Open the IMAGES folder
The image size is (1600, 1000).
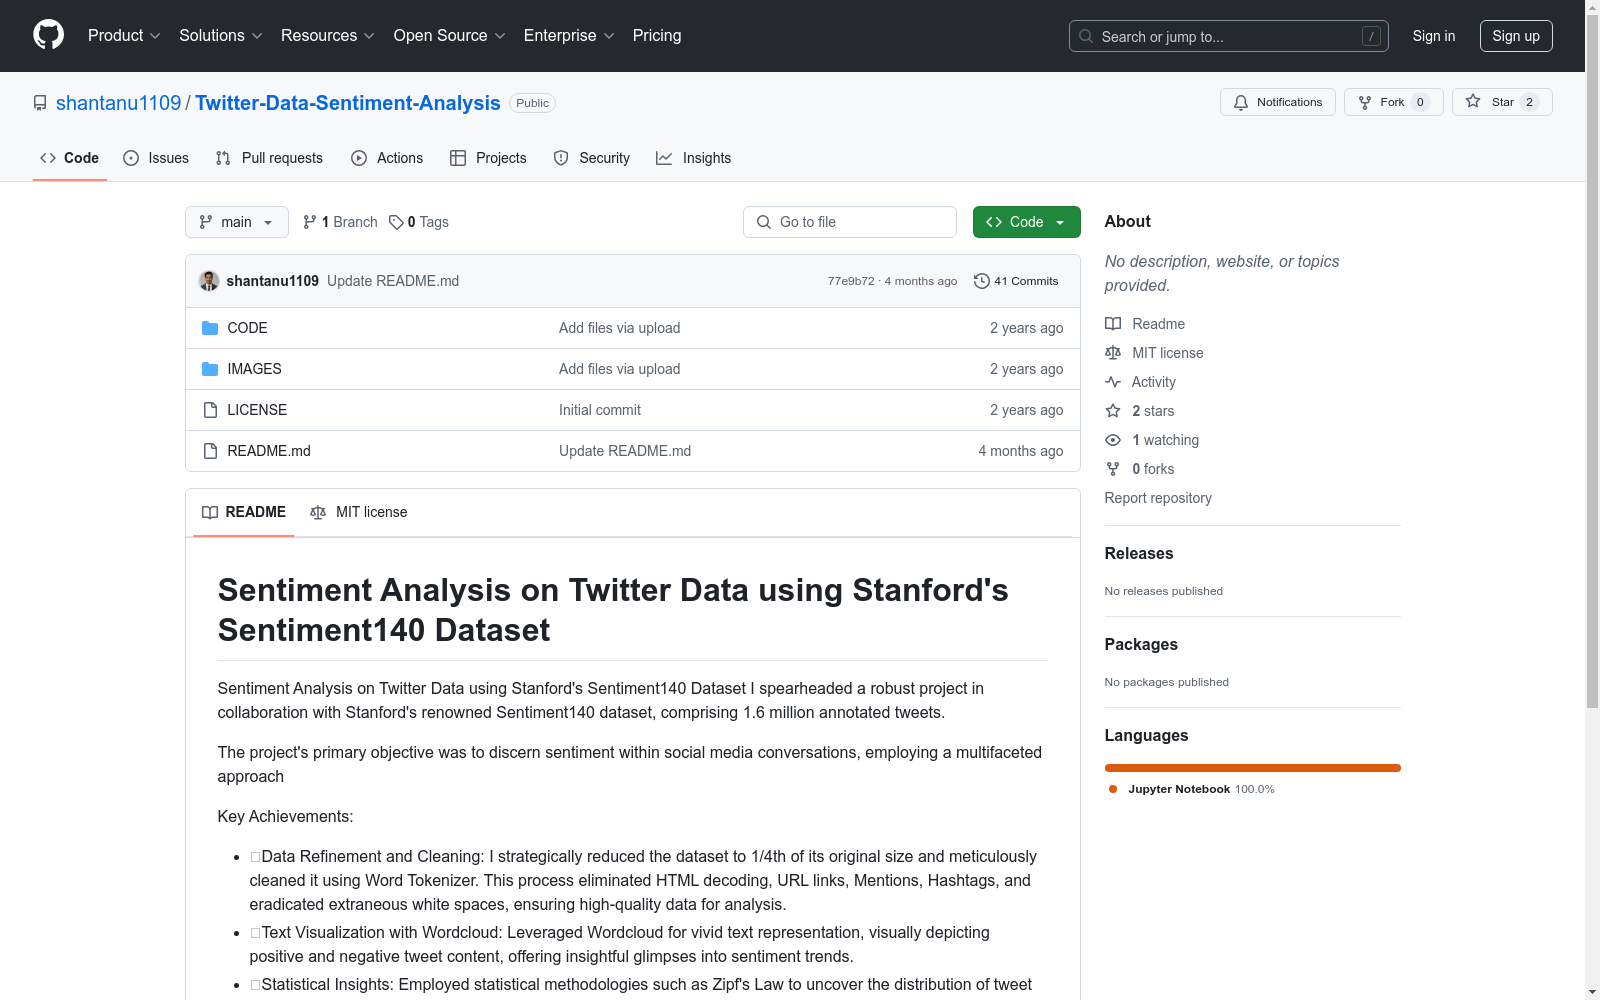click(254, 369)
